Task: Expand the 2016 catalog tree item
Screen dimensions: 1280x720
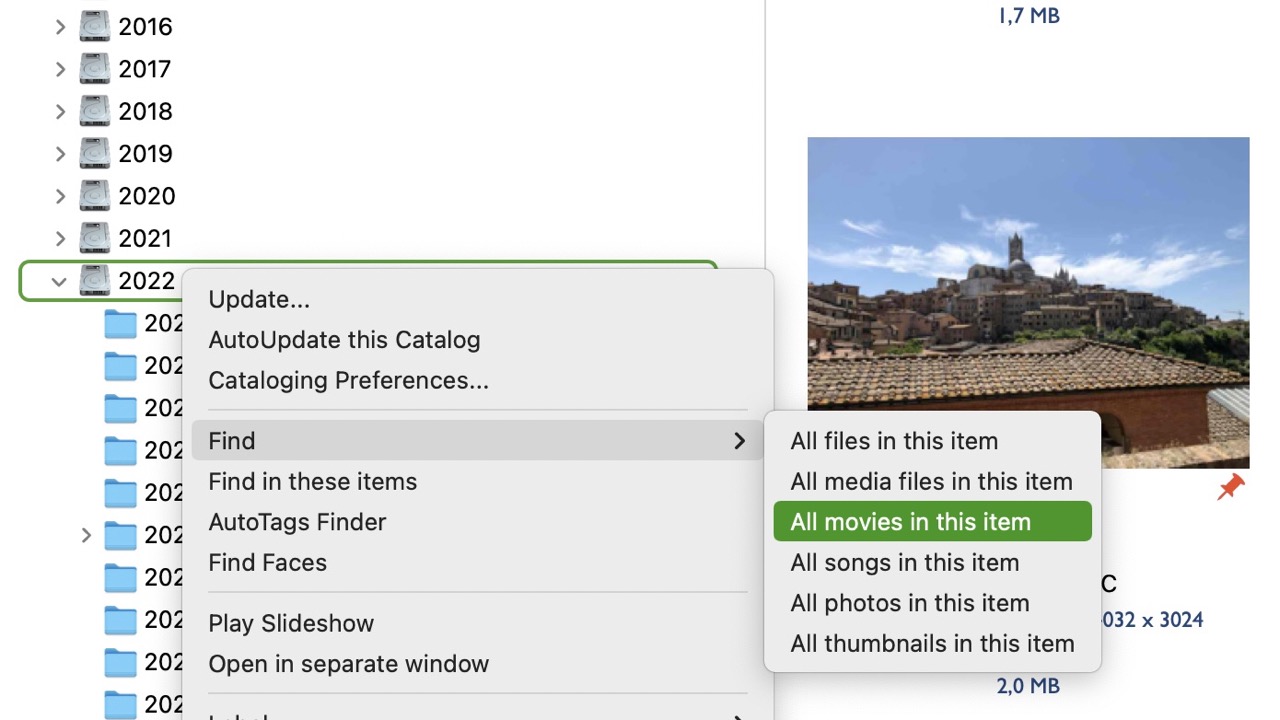Action: click(60, 27)
